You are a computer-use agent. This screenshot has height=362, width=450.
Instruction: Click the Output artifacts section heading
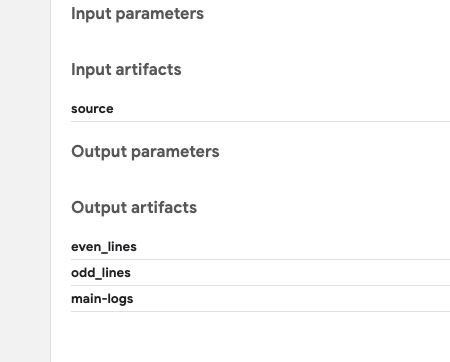(134, 208)
